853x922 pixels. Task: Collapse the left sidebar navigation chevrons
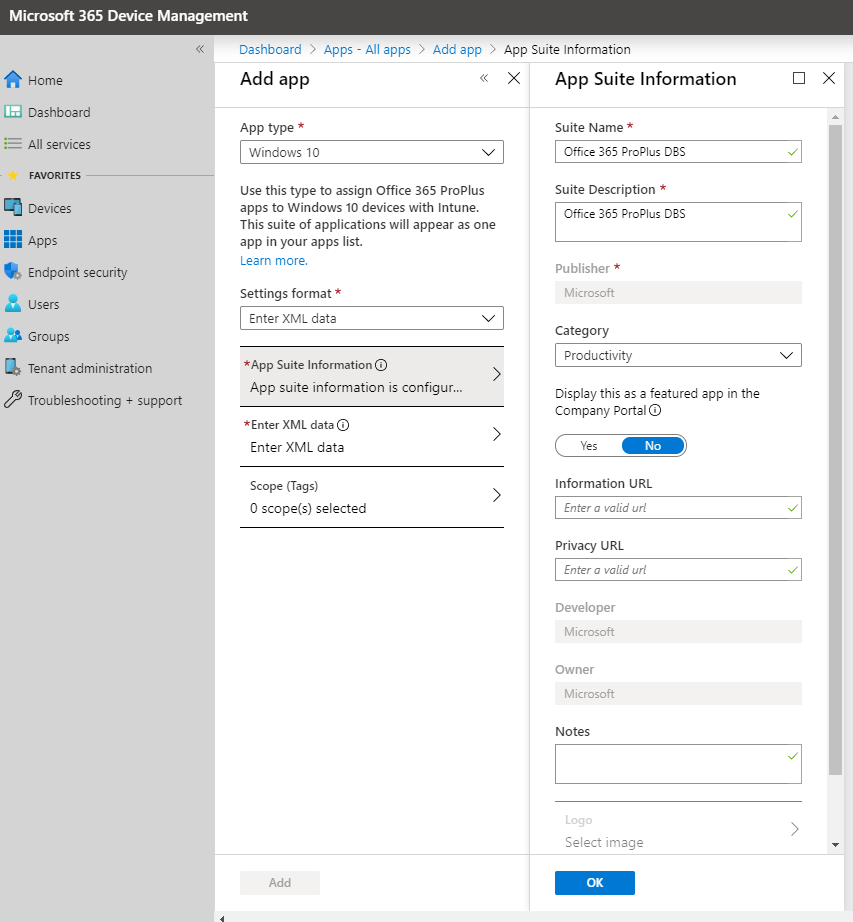tap(200, 49)
